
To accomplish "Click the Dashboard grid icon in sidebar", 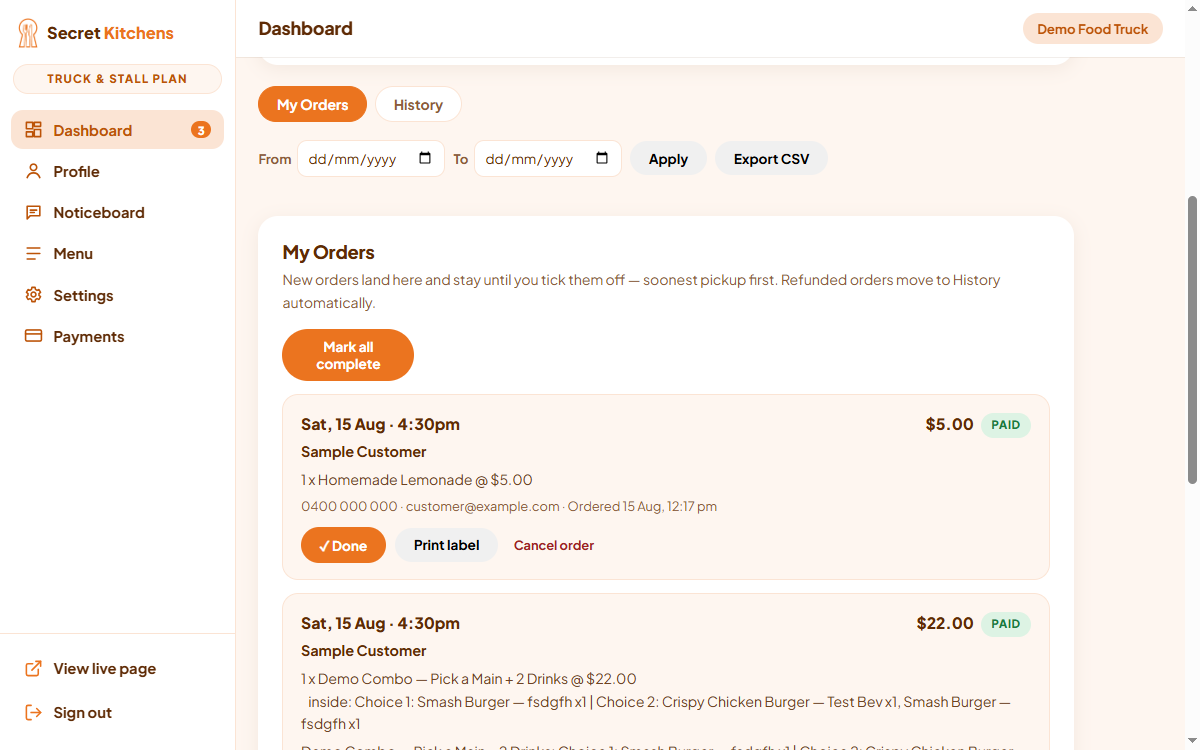I will (x=33, y=130).
